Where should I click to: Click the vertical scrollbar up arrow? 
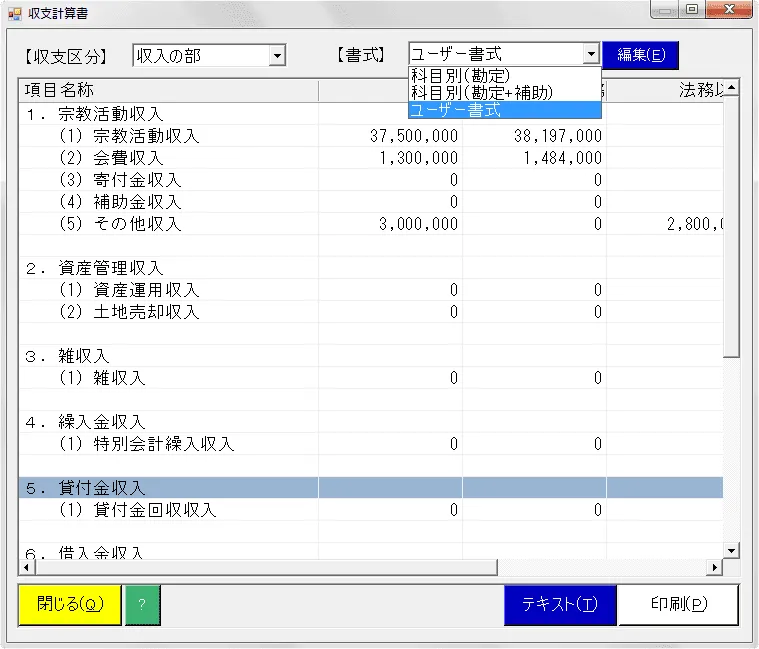pos(731,88)
